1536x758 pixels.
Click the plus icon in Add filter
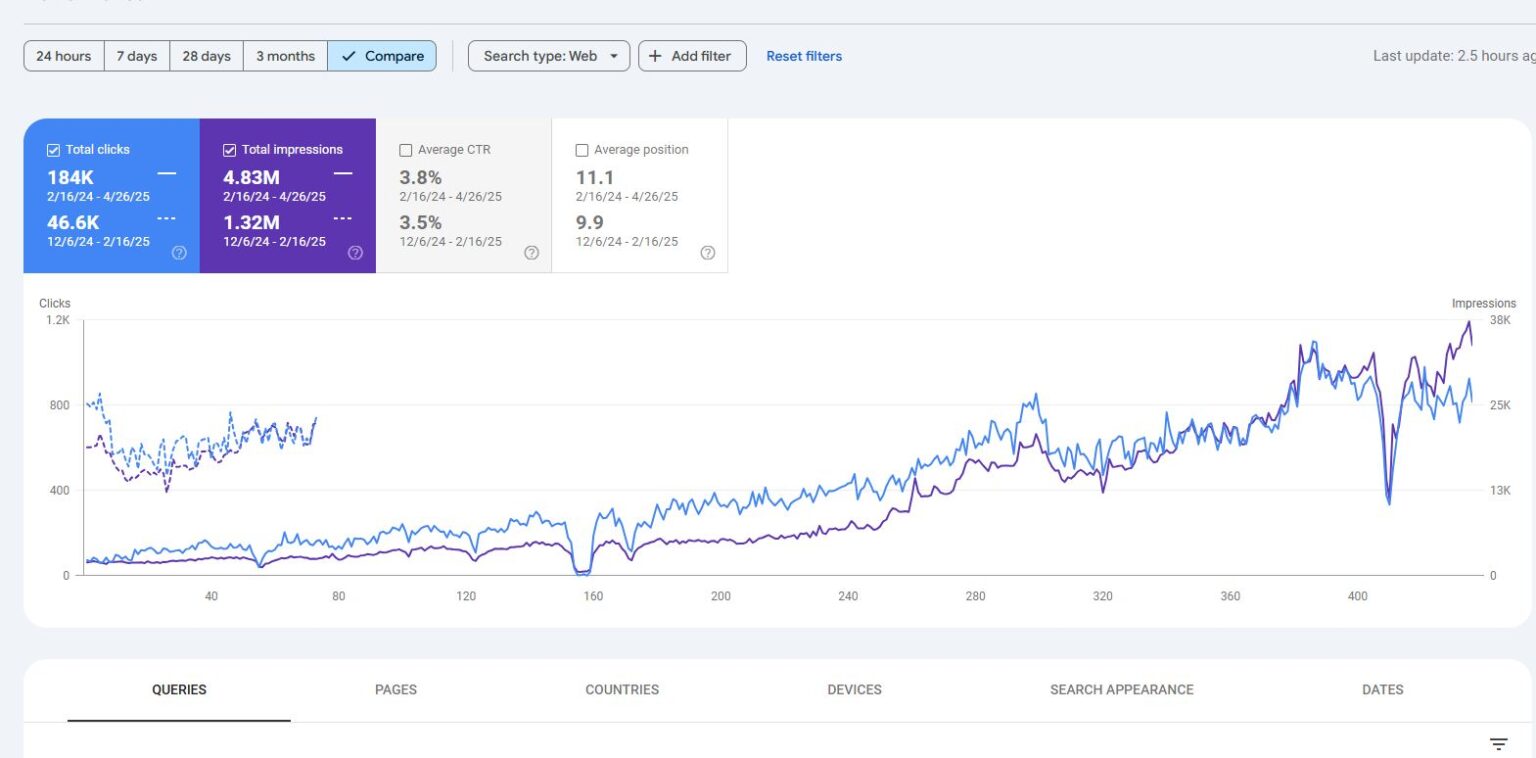[x=655, y=56]
